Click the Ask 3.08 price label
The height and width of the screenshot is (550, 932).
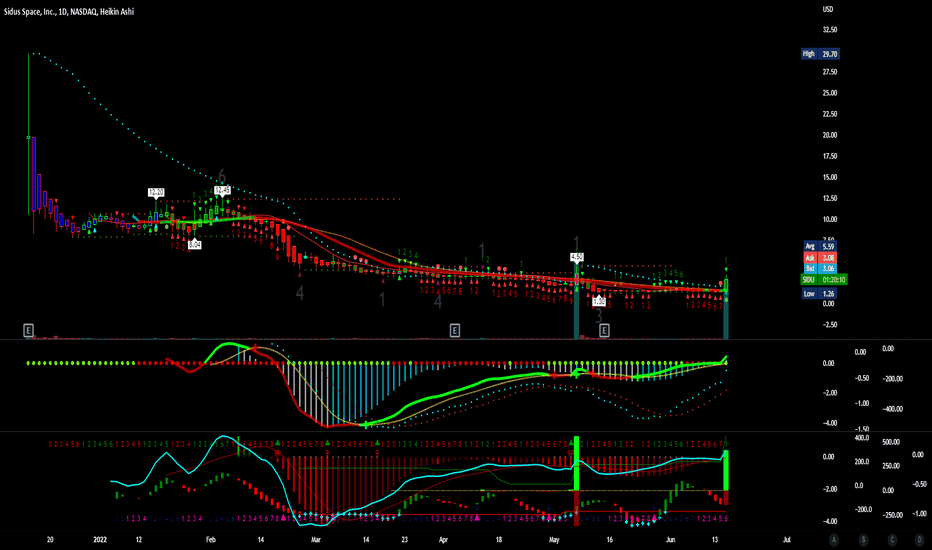tap(820, 257)
